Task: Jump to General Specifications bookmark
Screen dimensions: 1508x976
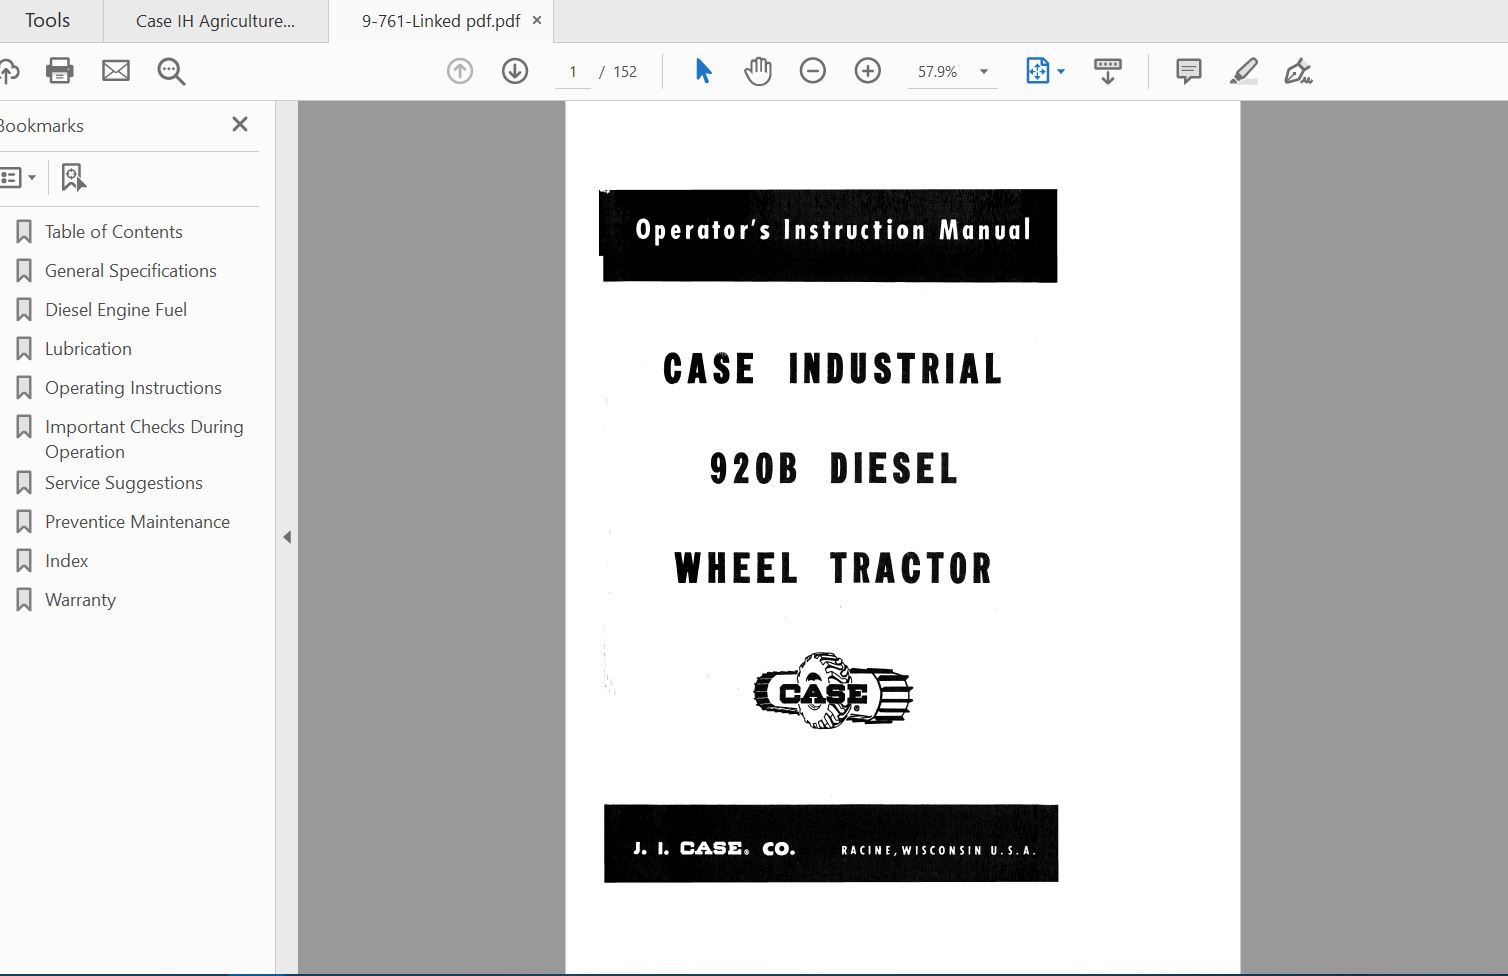Action: [x=130, y=271]
